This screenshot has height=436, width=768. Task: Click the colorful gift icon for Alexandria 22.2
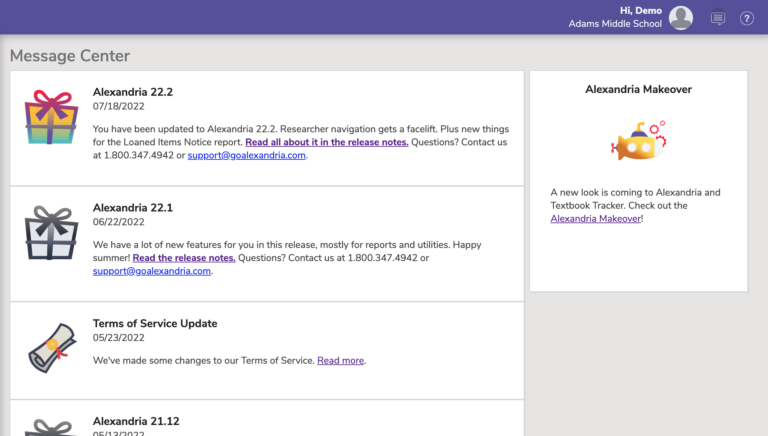tap(51, 117)
